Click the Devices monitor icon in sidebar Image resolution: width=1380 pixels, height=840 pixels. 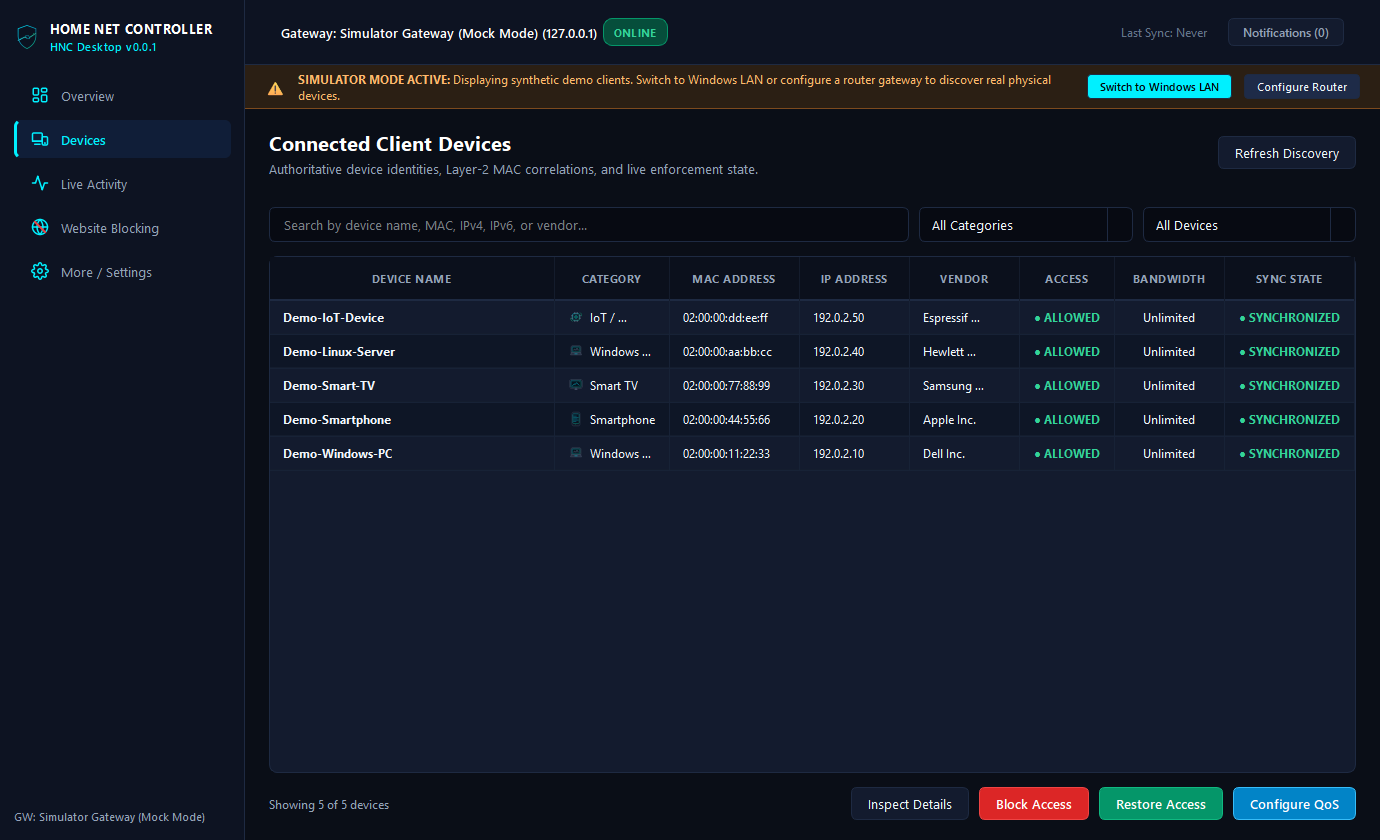[x=40, y=140]
